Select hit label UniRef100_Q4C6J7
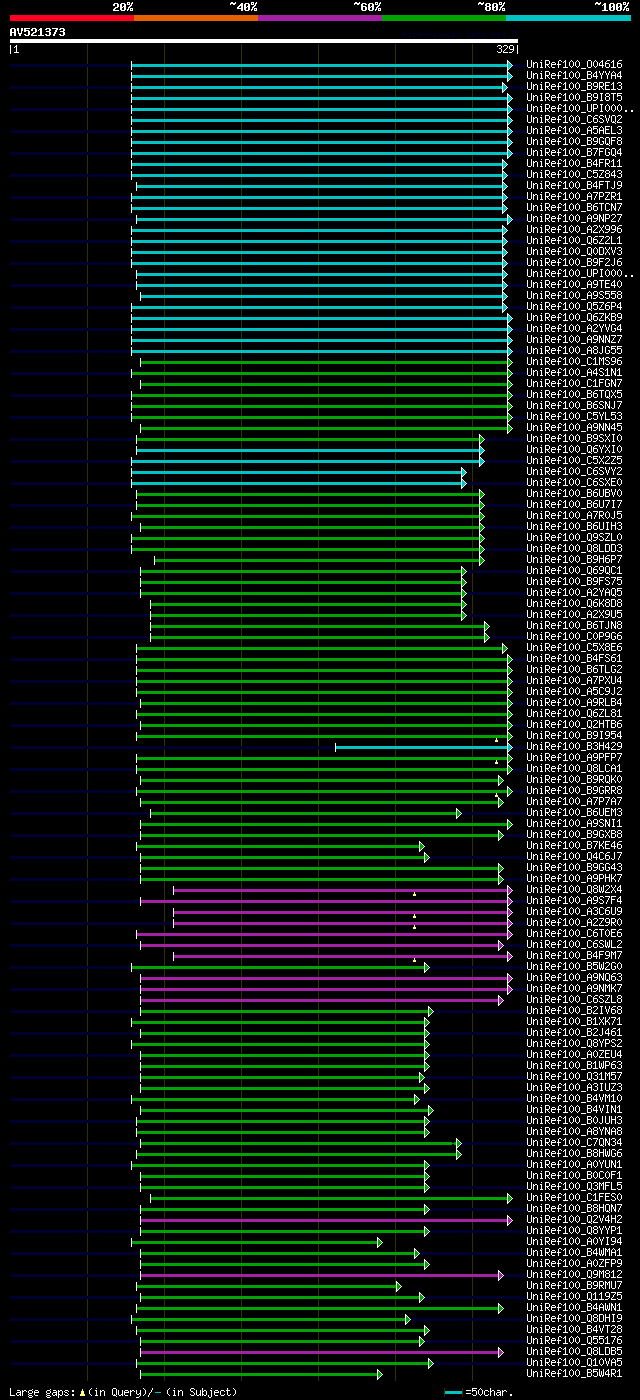The width and height of the screenshot is (640, 1400). click(574, 856)
